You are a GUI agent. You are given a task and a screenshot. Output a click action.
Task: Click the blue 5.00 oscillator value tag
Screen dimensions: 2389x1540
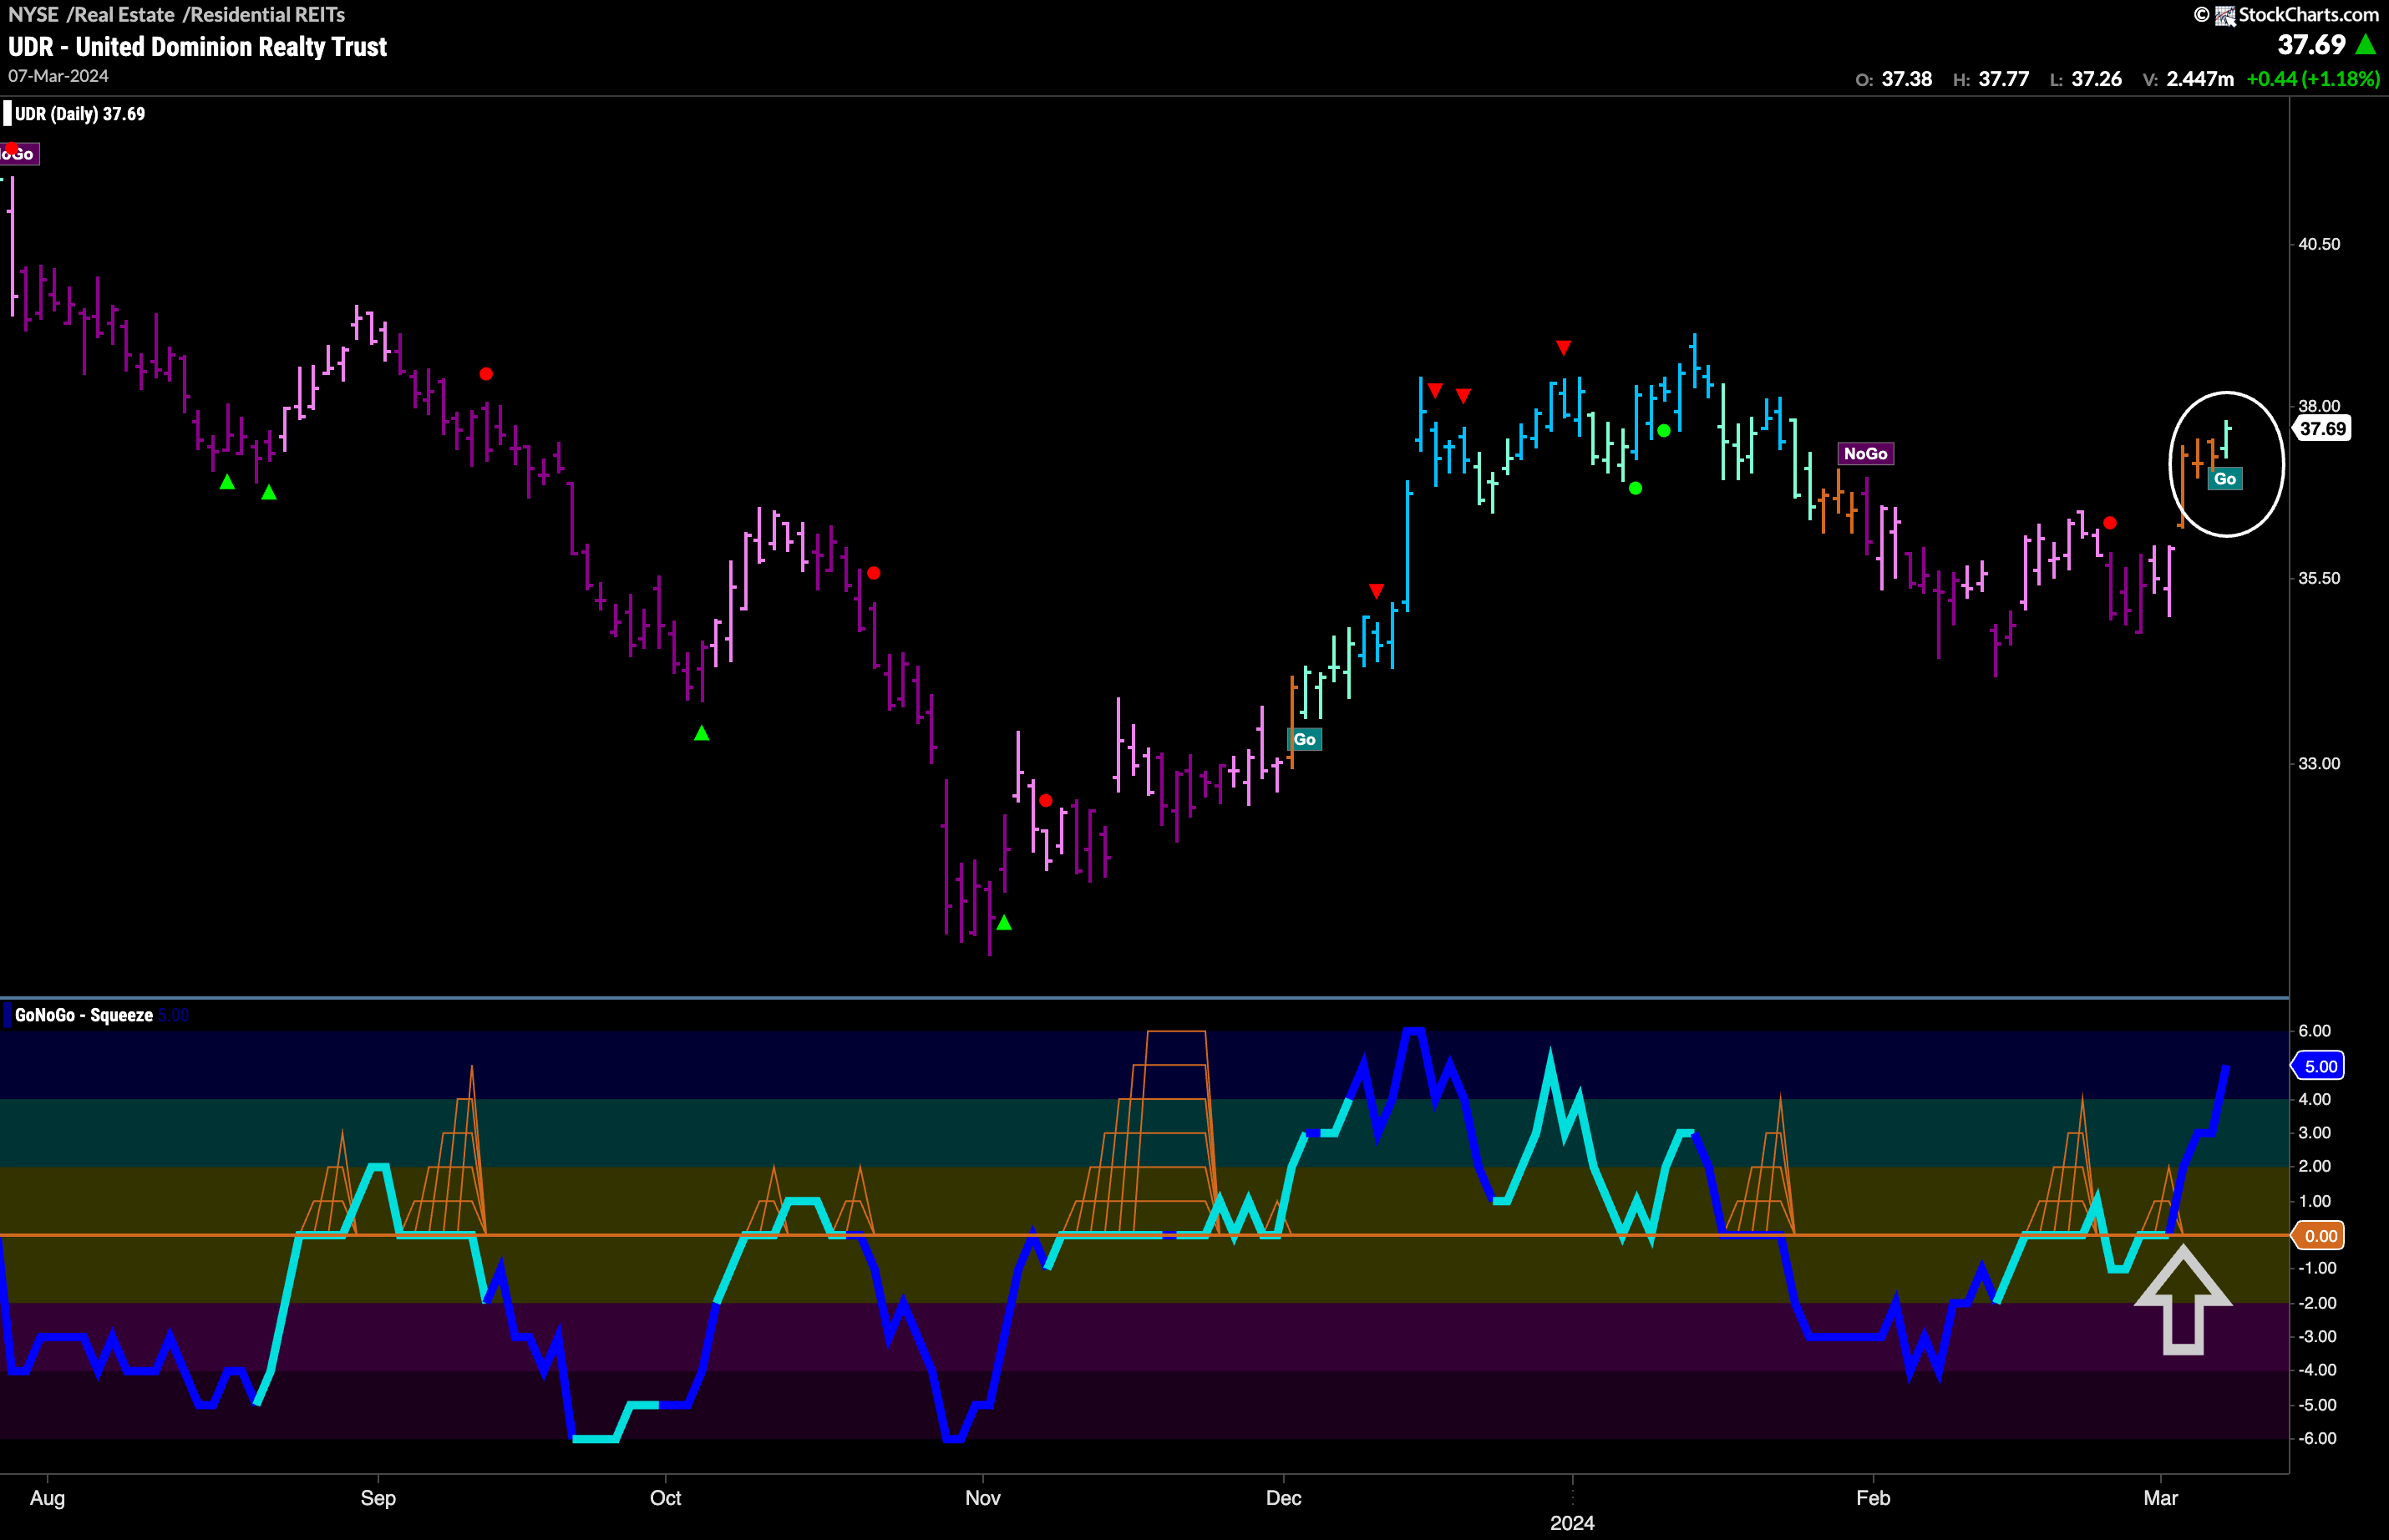2319,1066
